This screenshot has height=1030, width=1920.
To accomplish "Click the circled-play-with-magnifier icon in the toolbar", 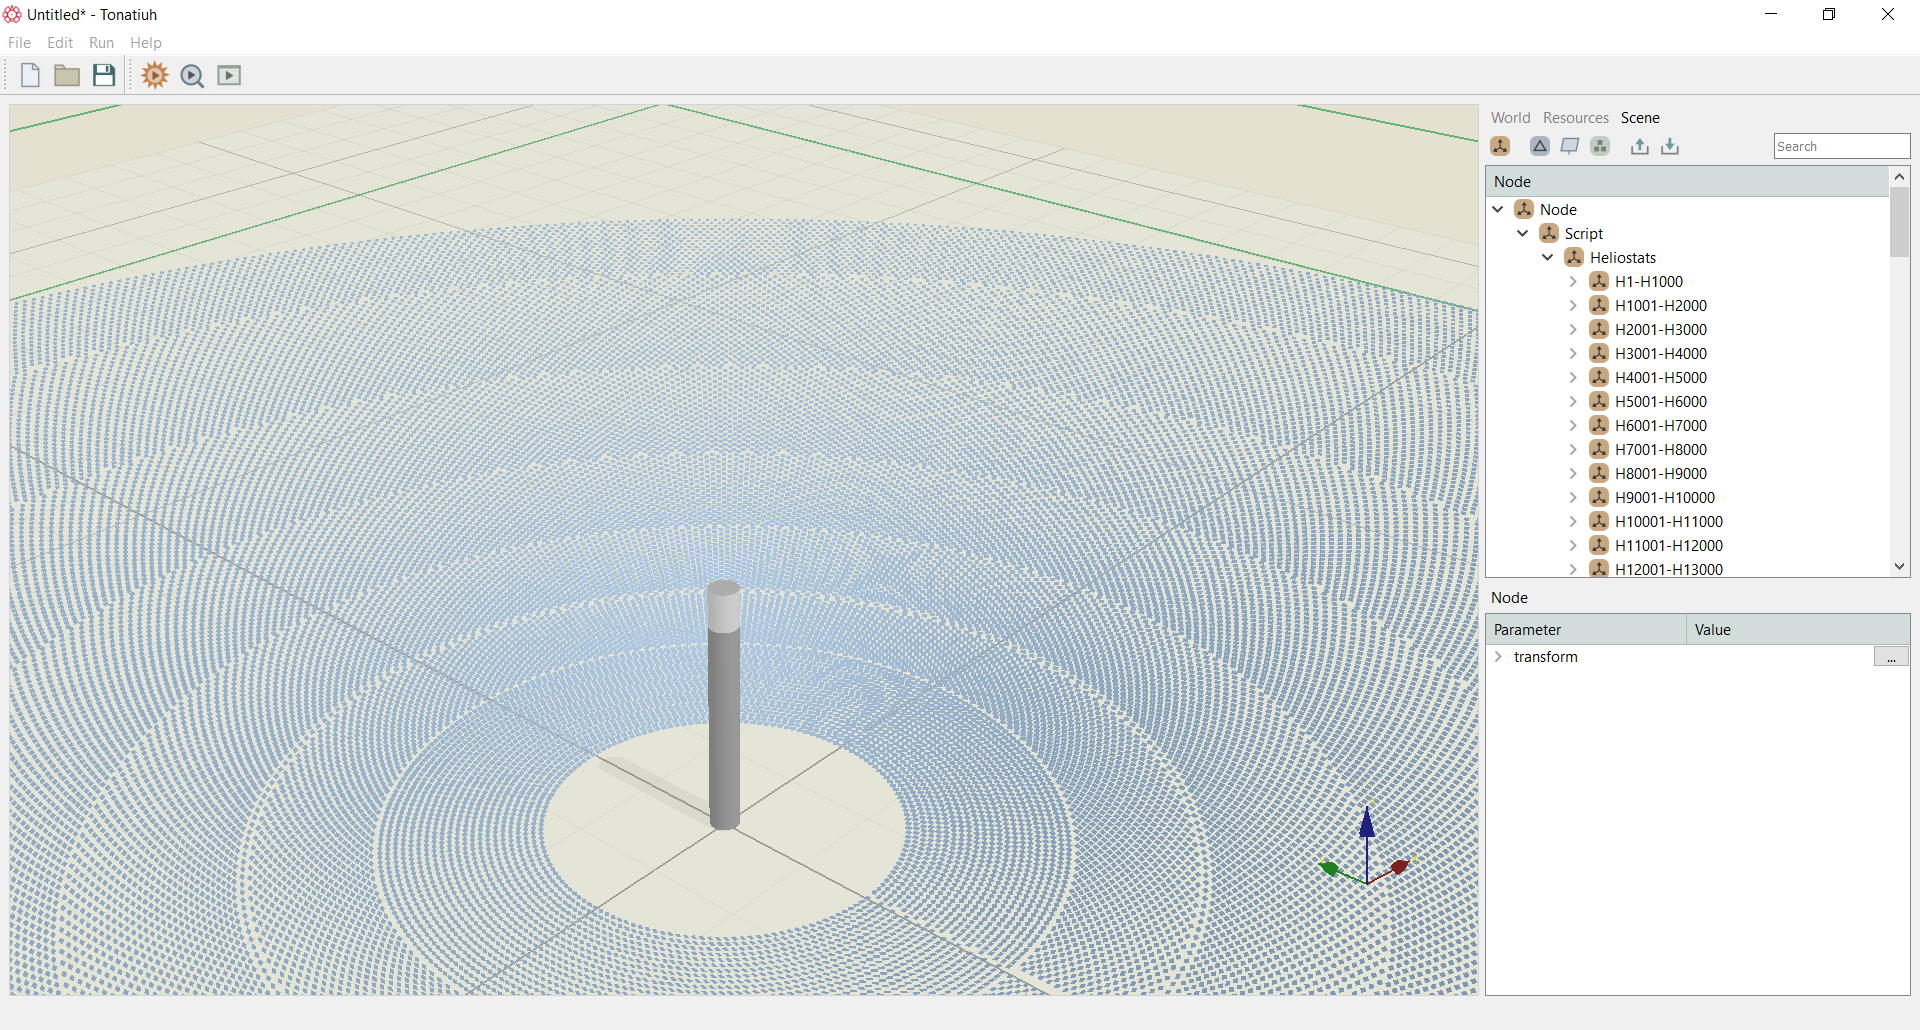I will click(x=192, y=76).
